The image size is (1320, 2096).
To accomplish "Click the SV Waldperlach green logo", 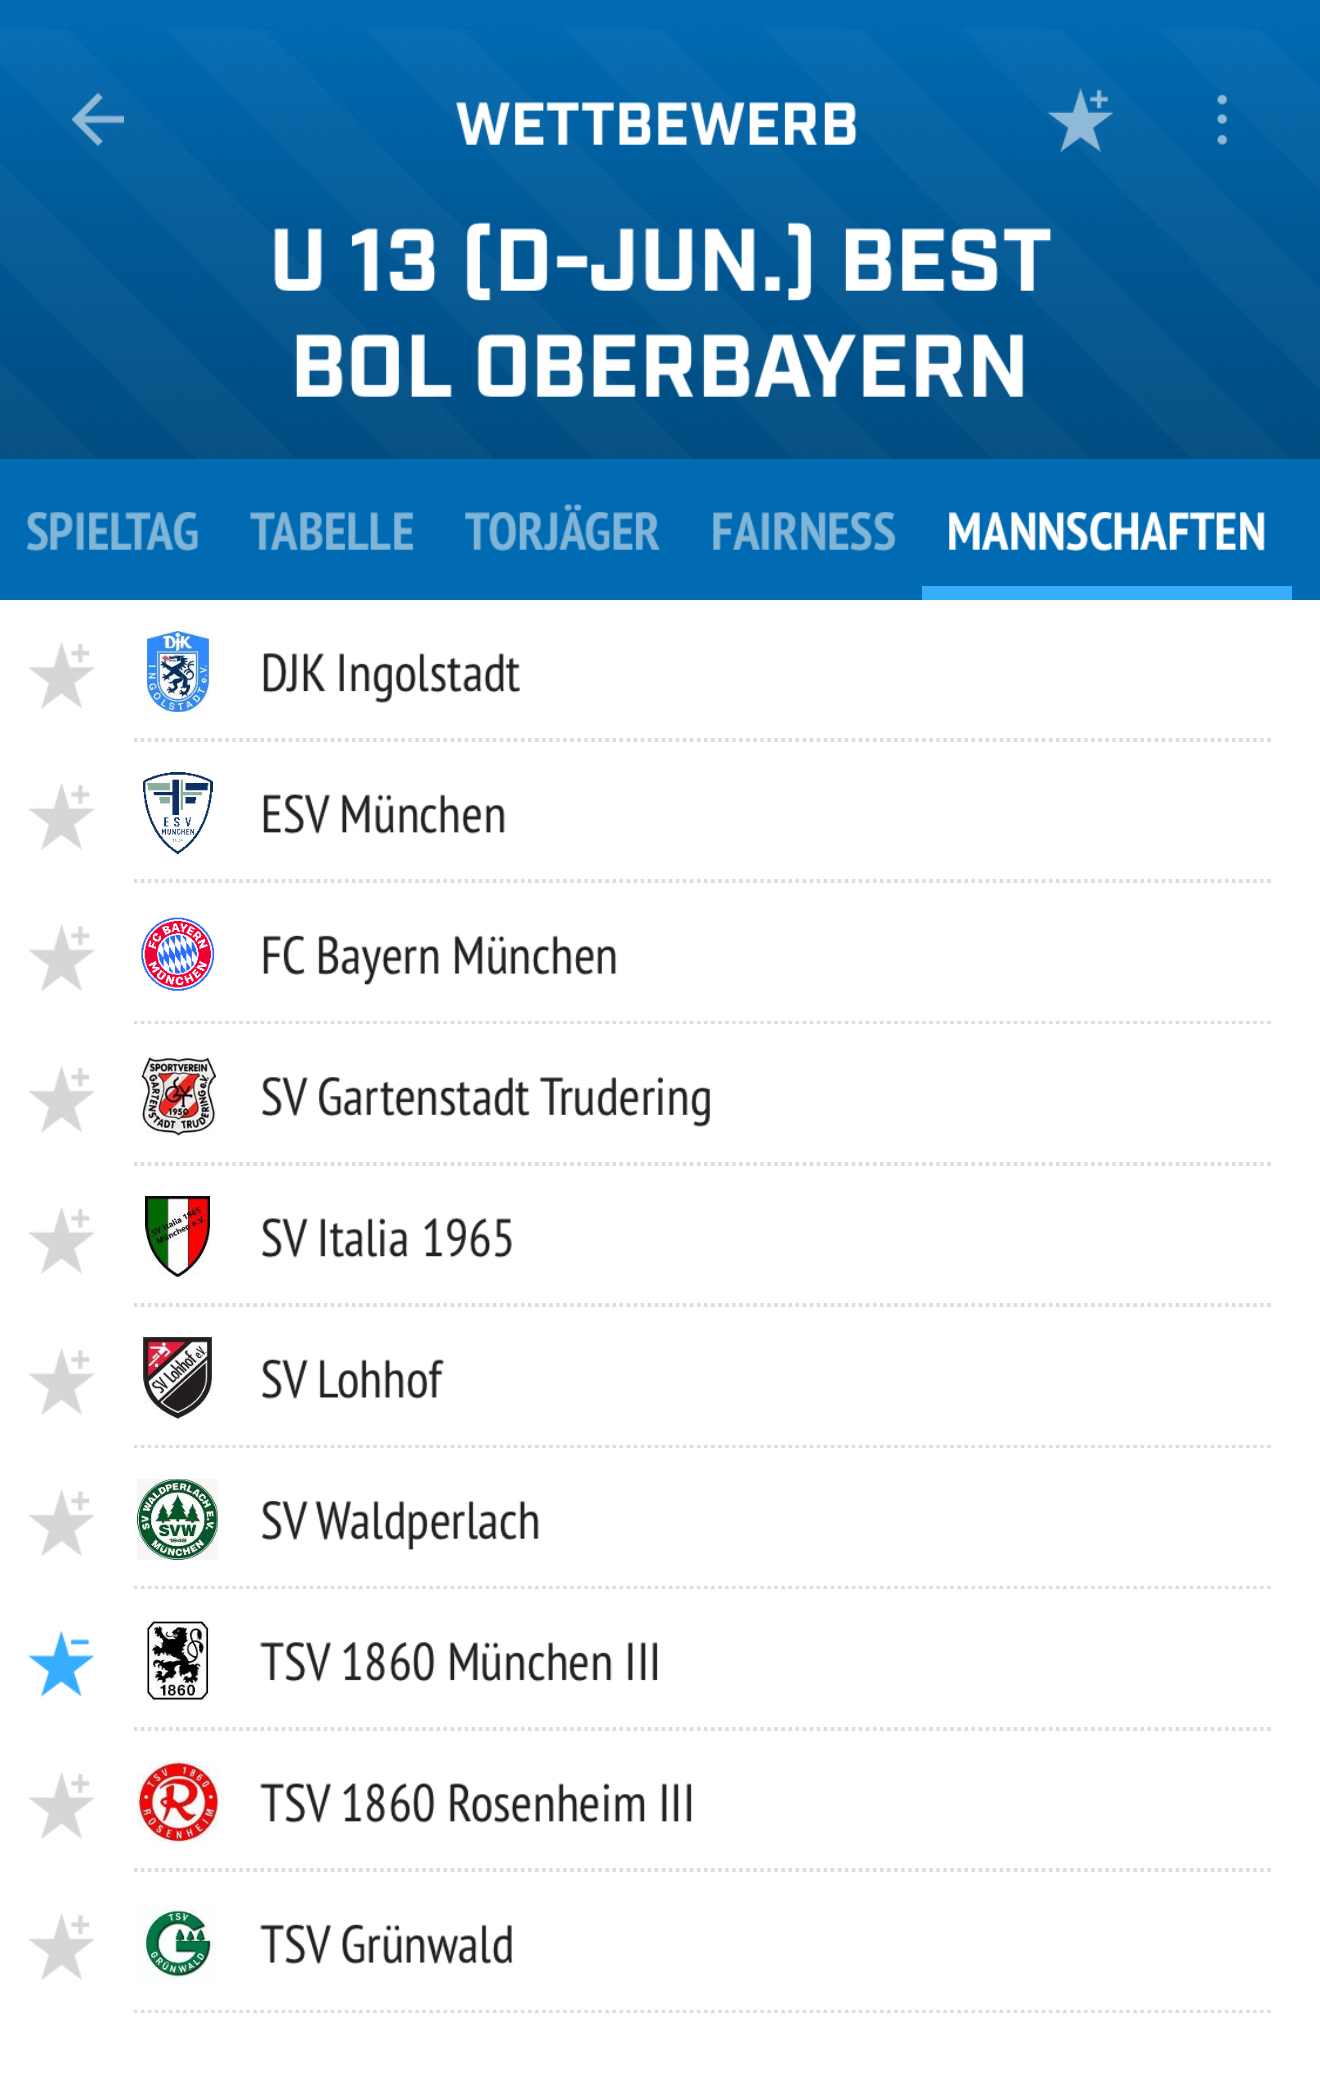I will 177,1519.
